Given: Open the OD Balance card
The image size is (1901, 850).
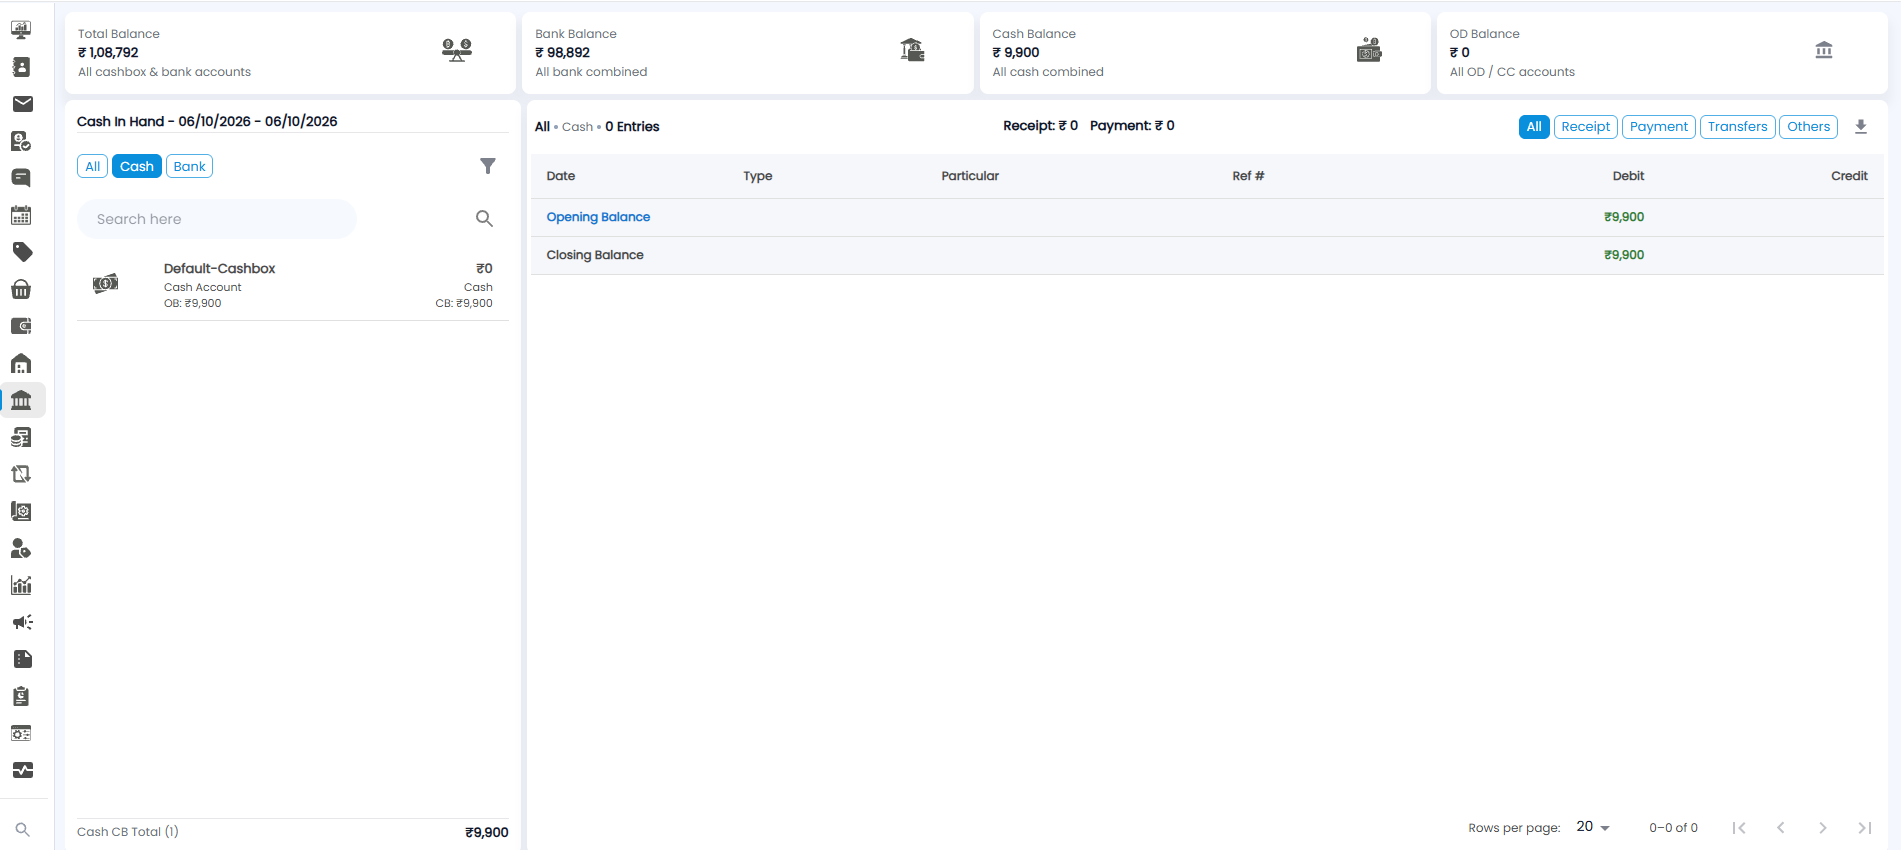Looking at the screenshot, I should [x=1662, y=53].
